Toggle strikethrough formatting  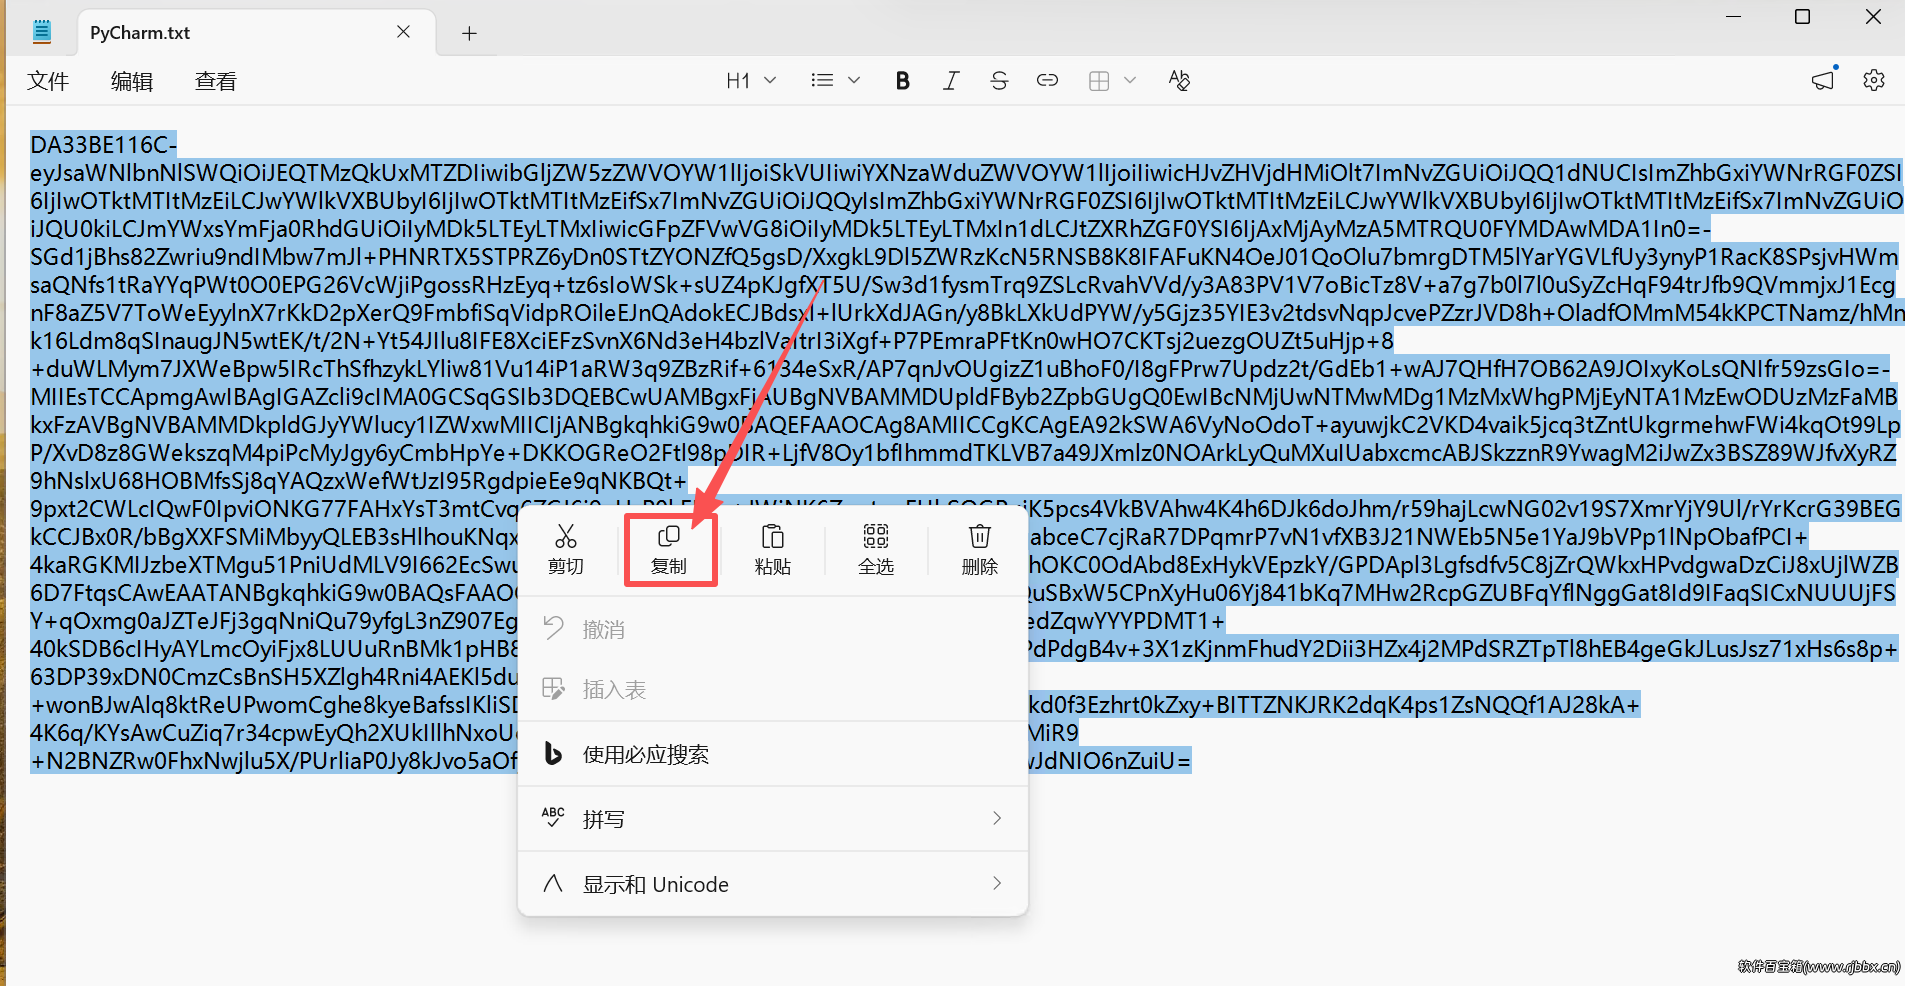pos(999,81)
